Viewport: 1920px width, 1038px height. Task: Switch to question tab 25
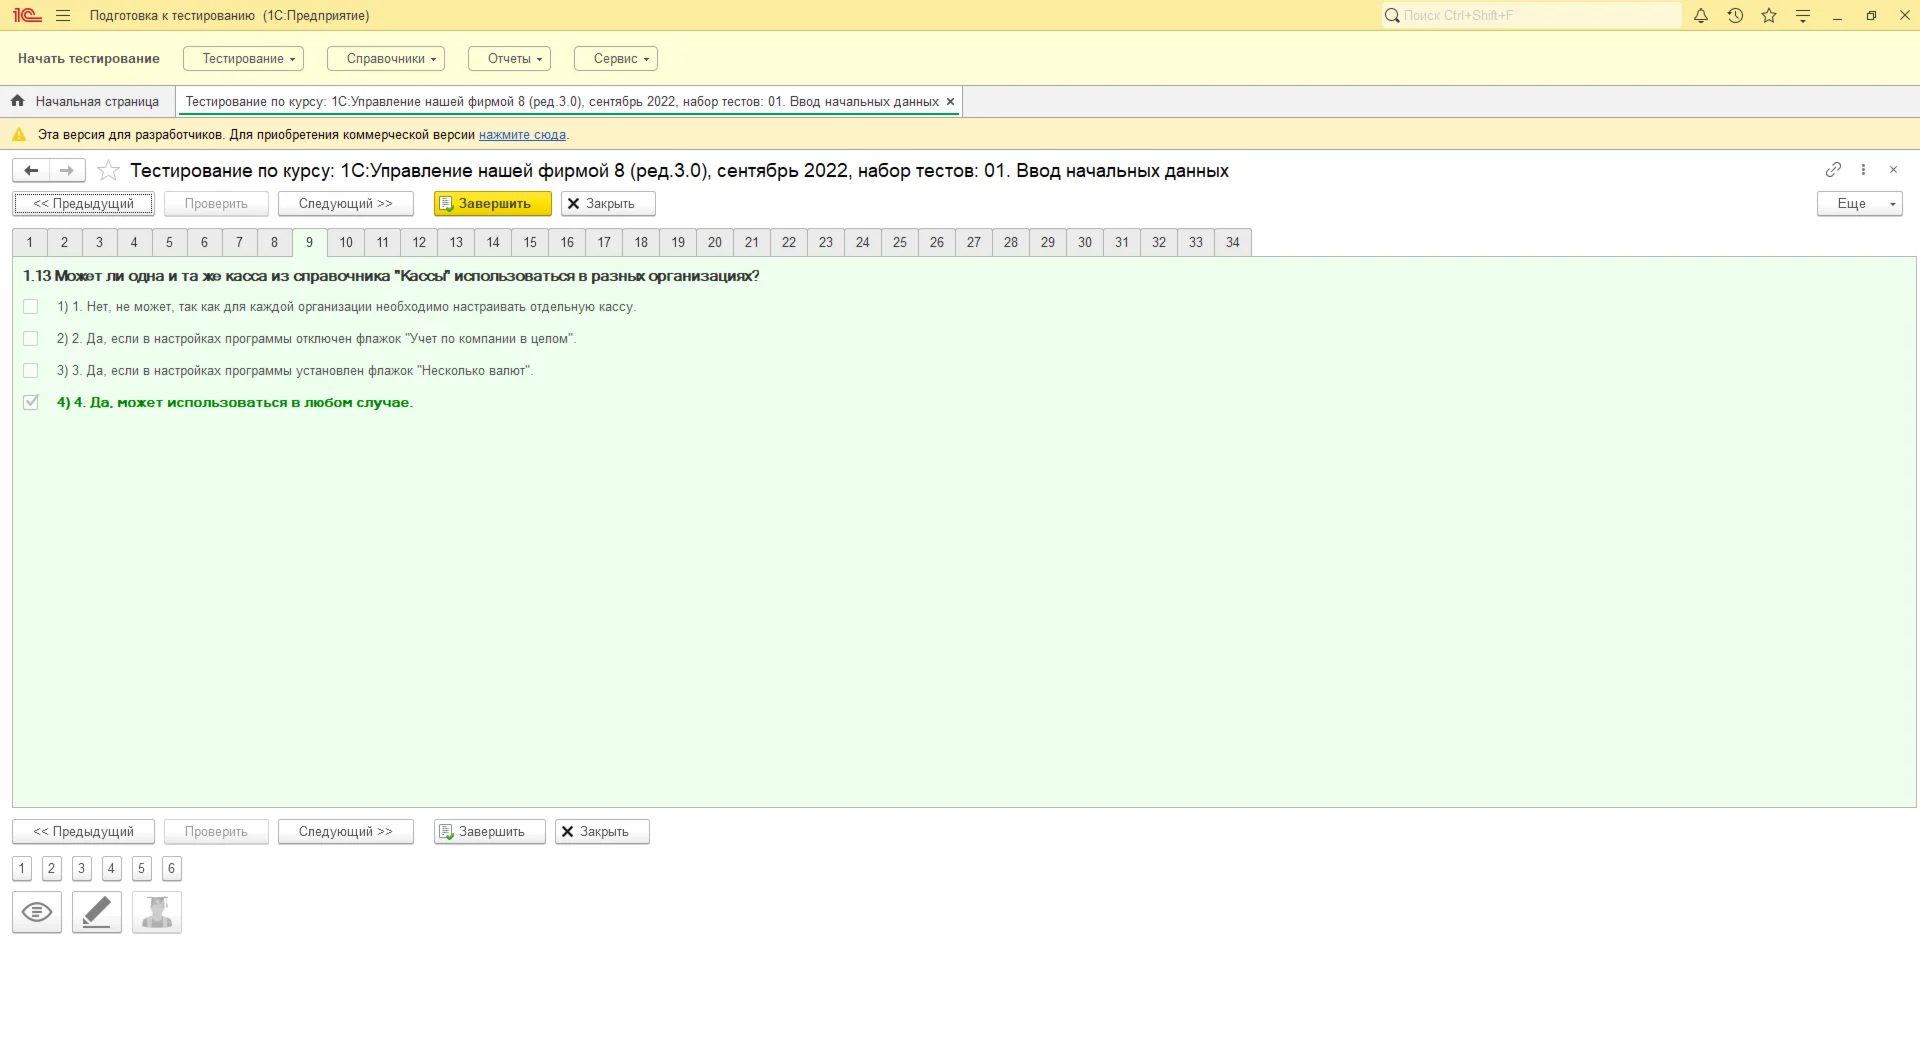pos(900,242)
